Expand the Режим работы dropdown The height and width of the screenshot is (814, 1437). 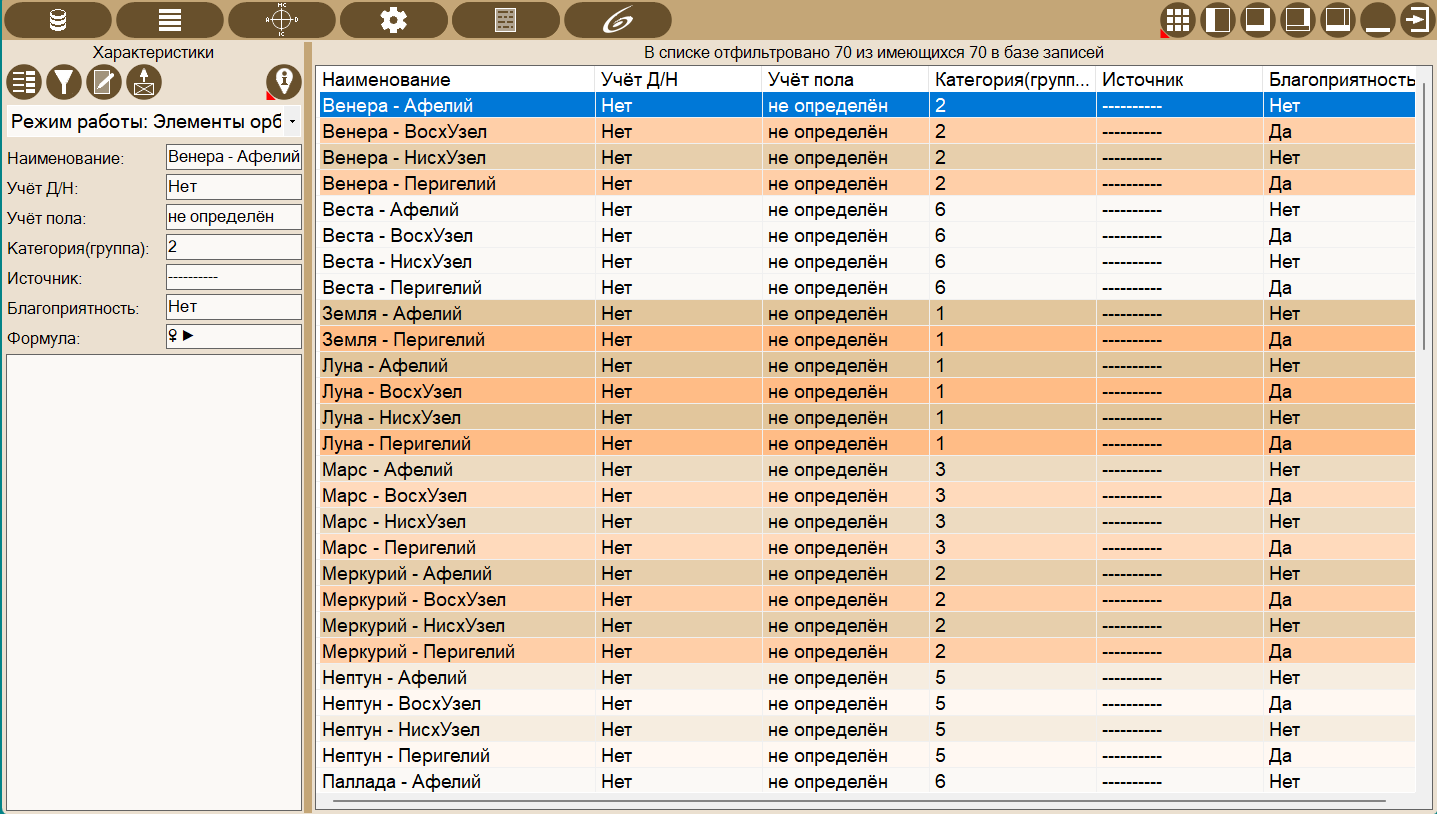[x=291, y=121]
